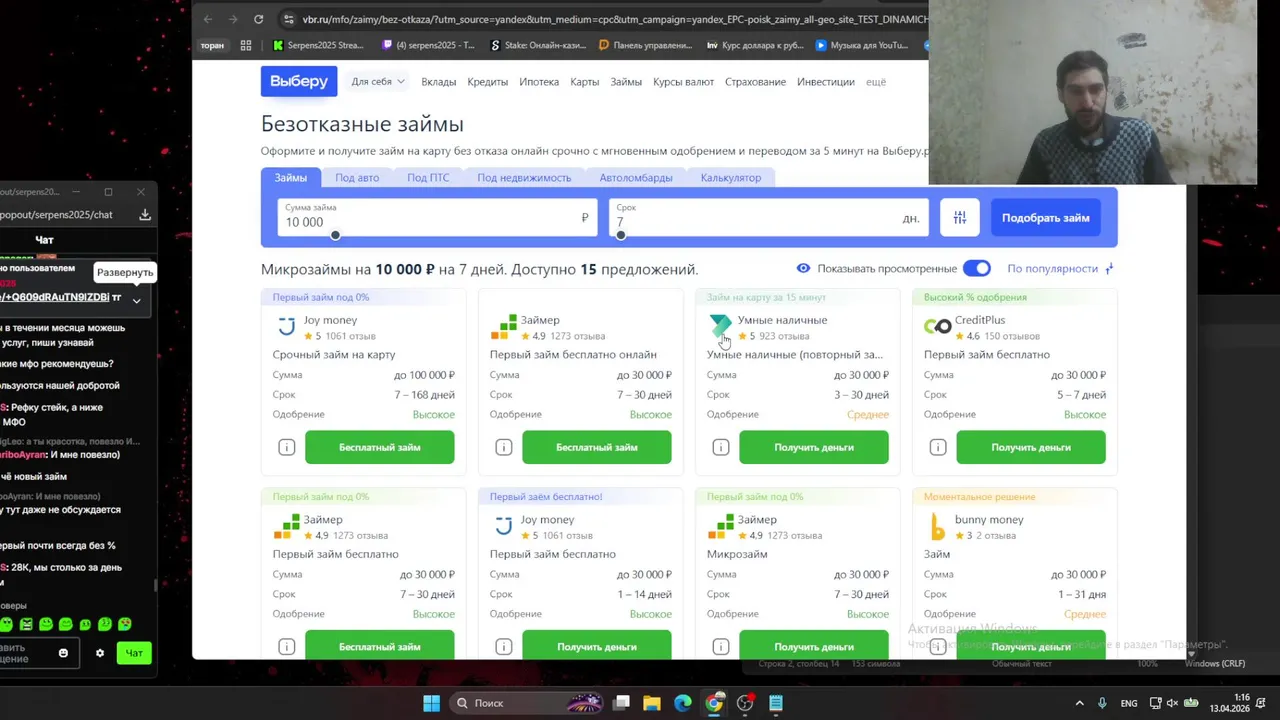Open ENG language switcher in tray

(1129, 703)
